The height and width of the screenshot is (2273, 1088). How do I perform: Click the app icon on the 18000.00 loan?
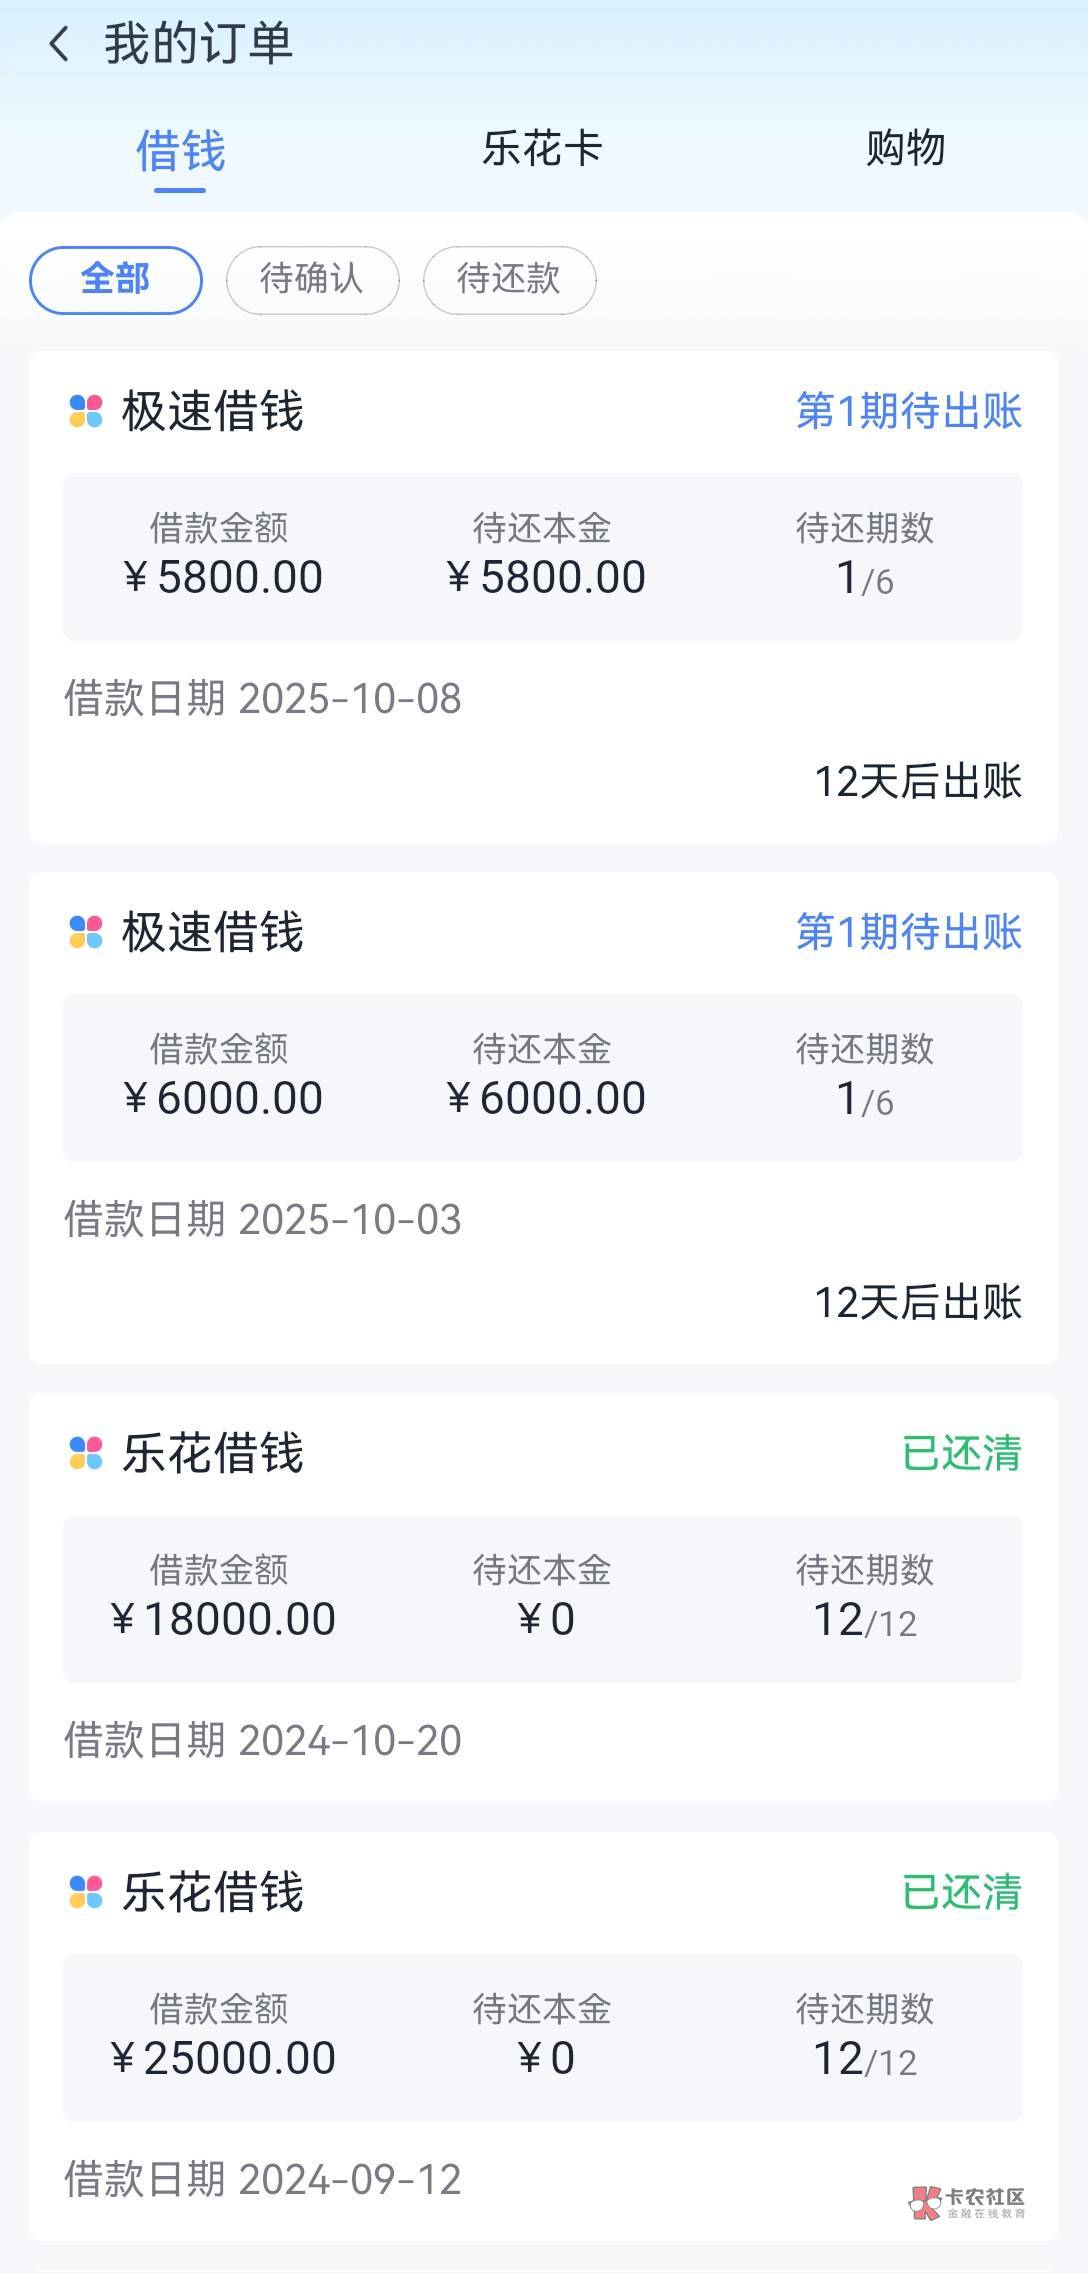pos(86,1453)
